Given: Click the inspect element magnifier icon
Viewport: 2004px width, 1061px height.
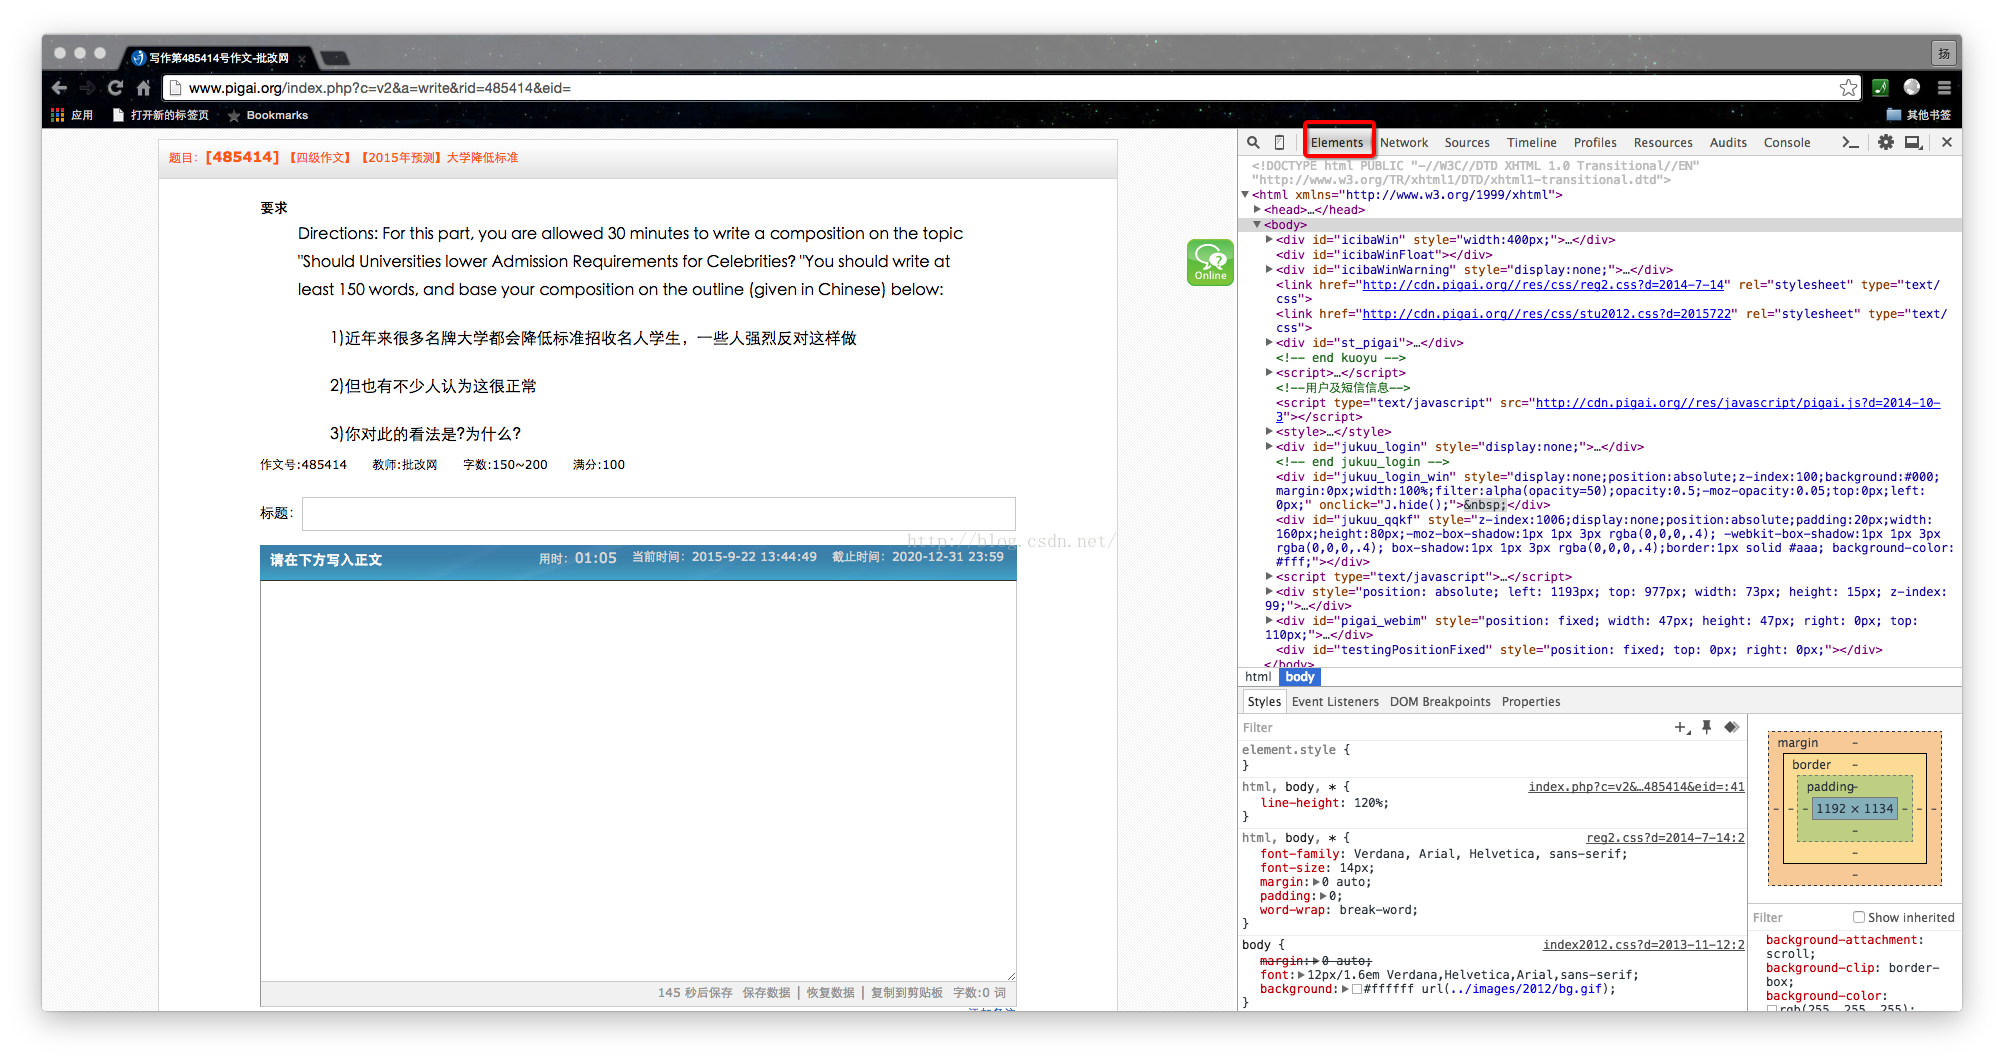Looking at the screenshot, I should 1253,143.
